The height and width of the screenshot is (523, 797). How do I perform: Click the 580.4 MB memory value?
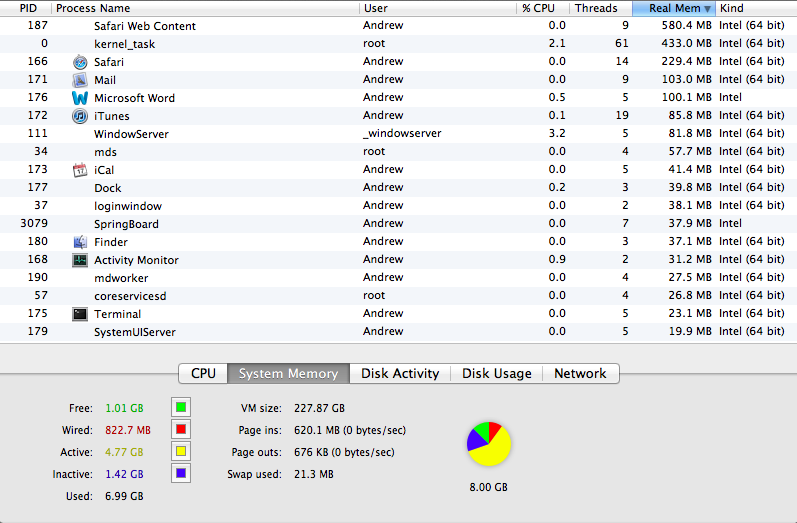pos(686,25)
